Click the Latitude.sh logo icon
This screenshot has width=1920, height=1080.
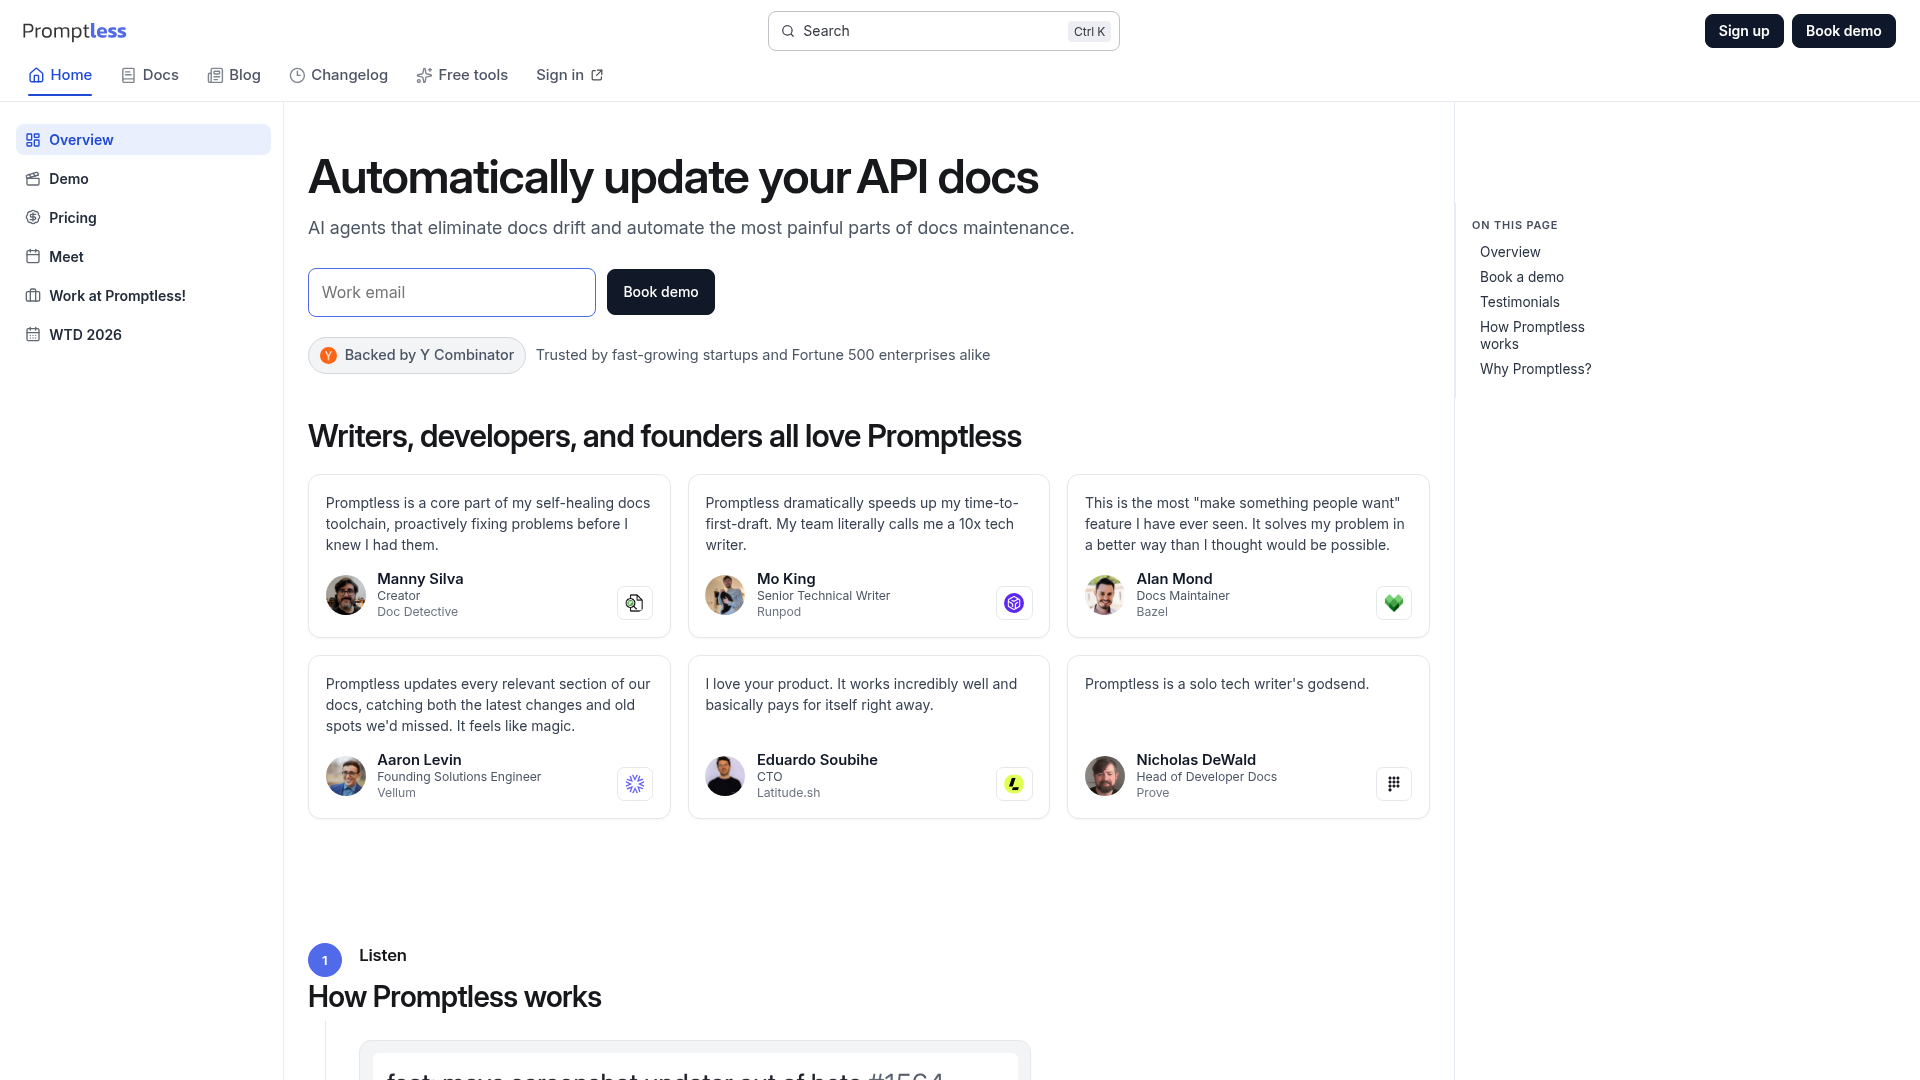[1014, 784]
